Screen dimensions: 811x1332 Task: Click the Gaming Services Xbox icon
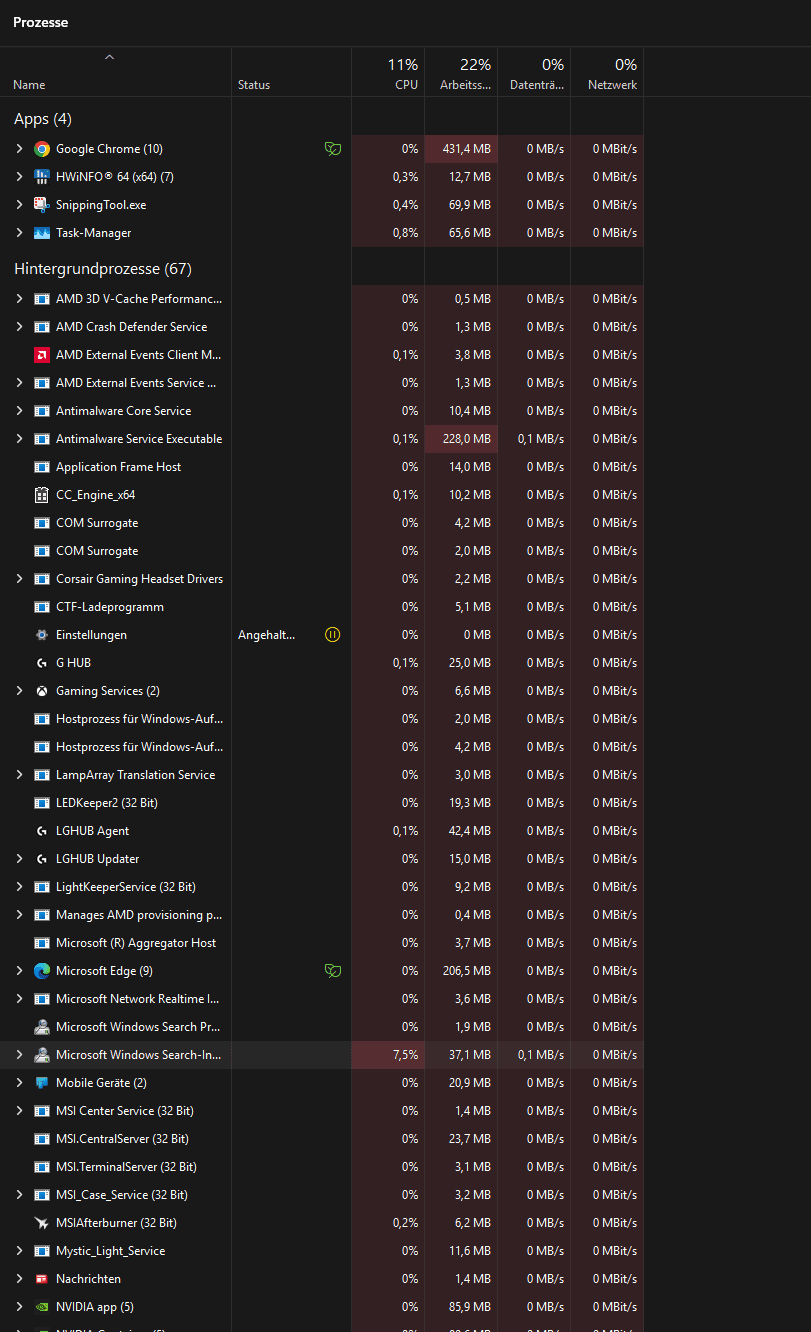click(x=42, y=691)
